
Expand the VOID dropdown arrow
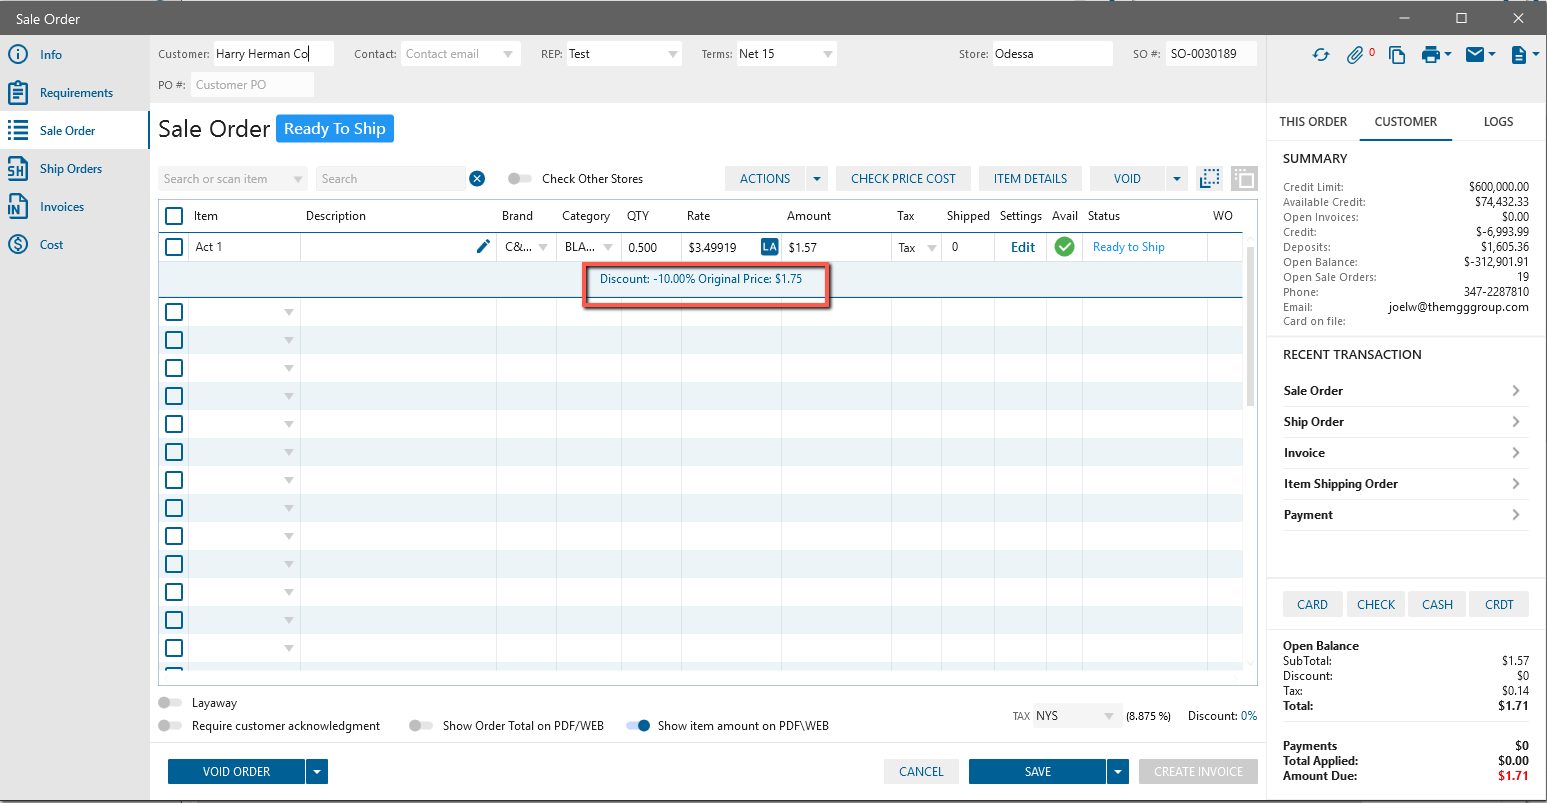pos(1177,179)
